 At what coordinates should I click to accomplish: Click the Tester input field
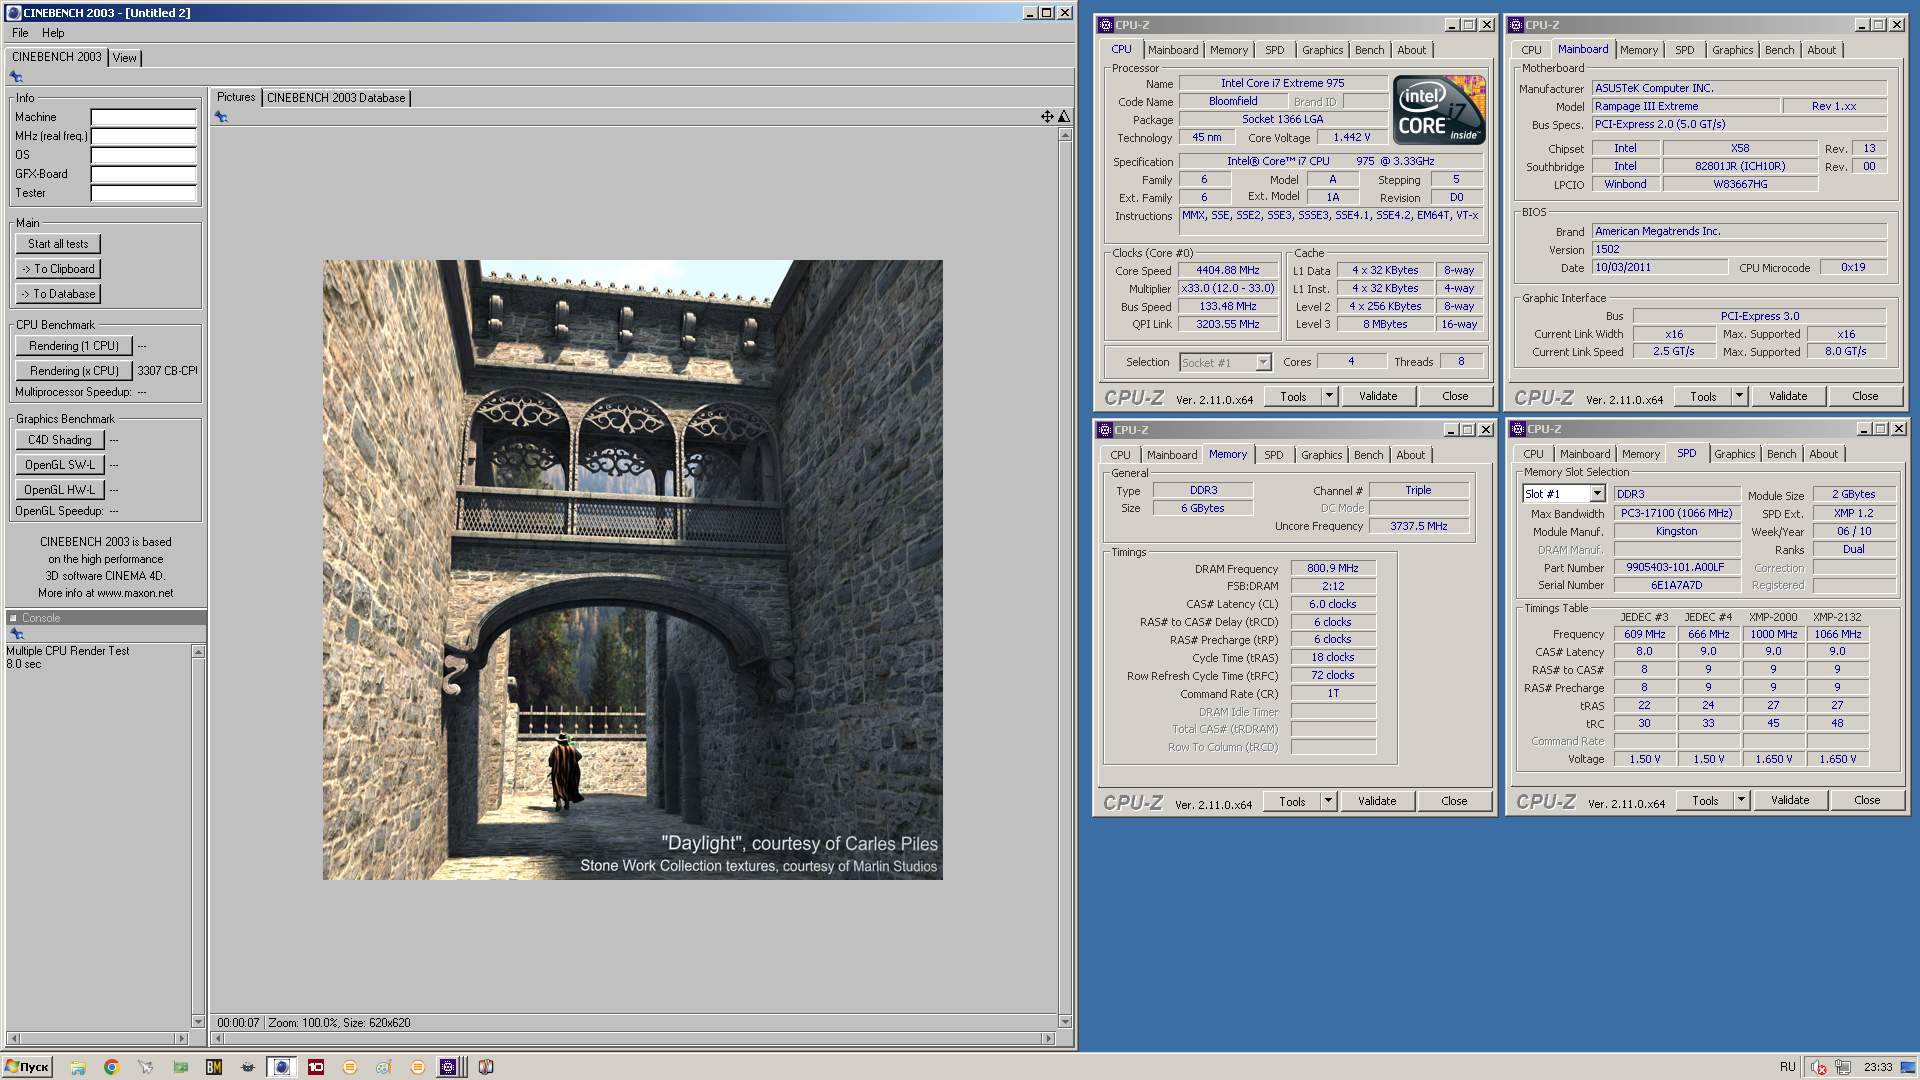click(x=143, y=193)
